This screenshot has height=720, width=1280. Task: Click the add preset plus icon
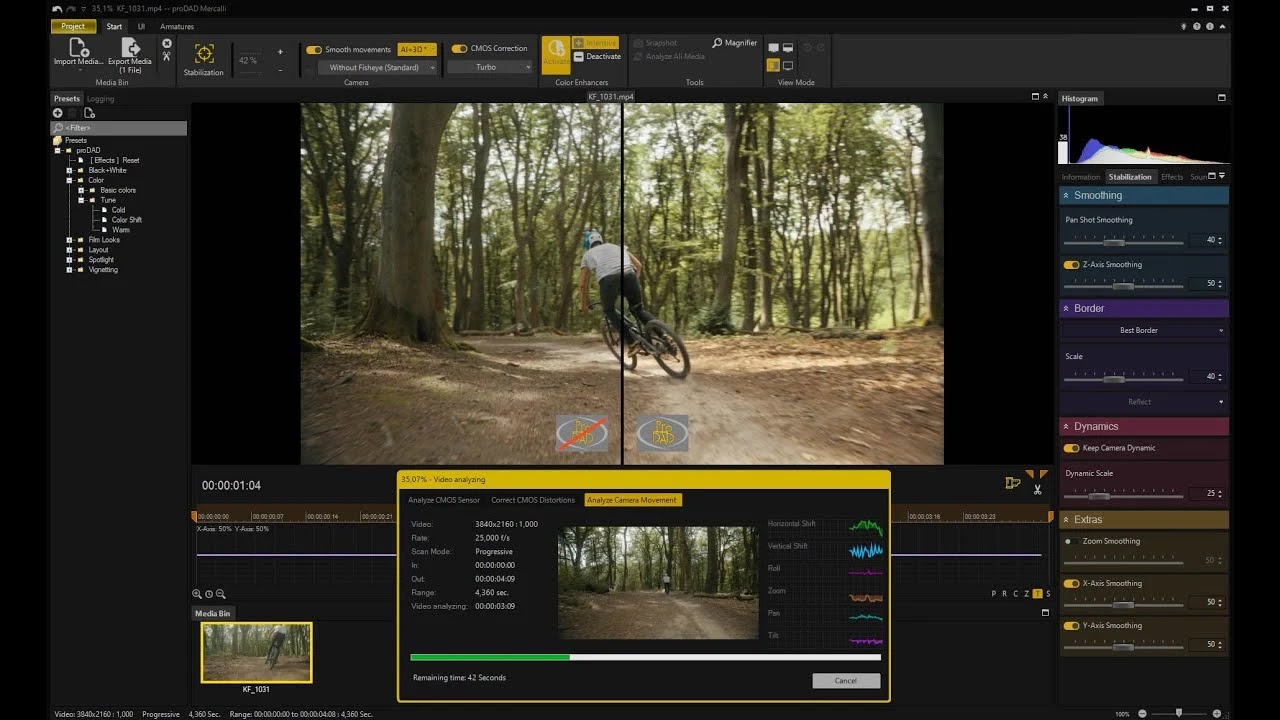click(x=57, y=113)
